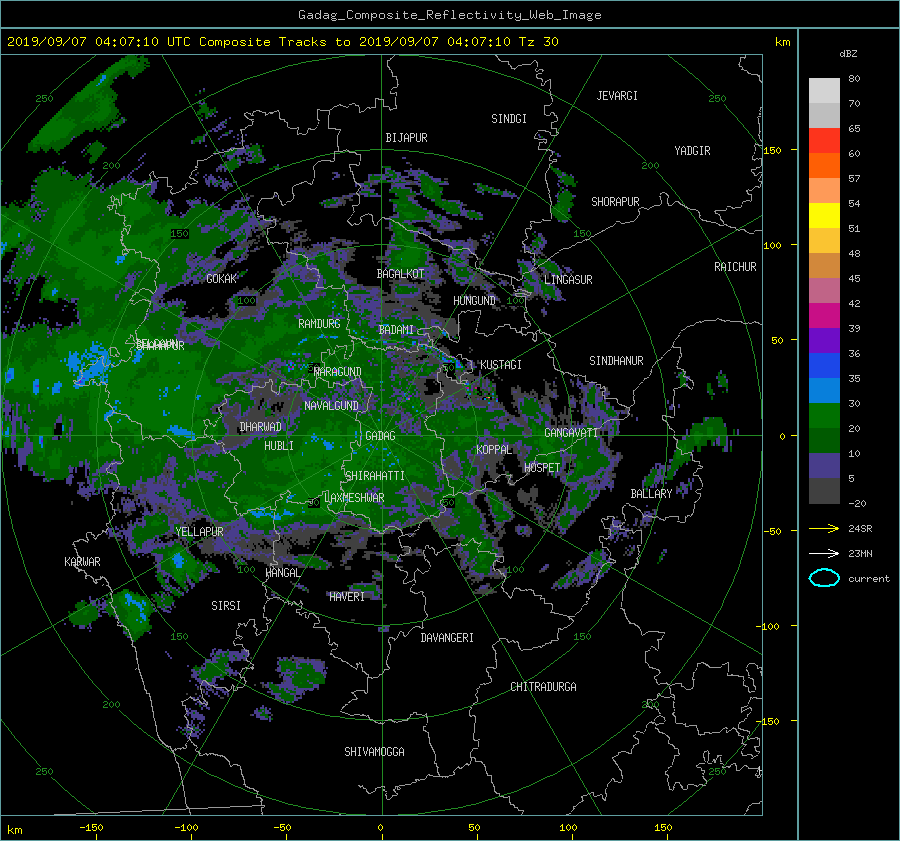The width and height of the screenshot is (900, 841).
Task: Click the HOSPET city label
Action: (542, 468)
